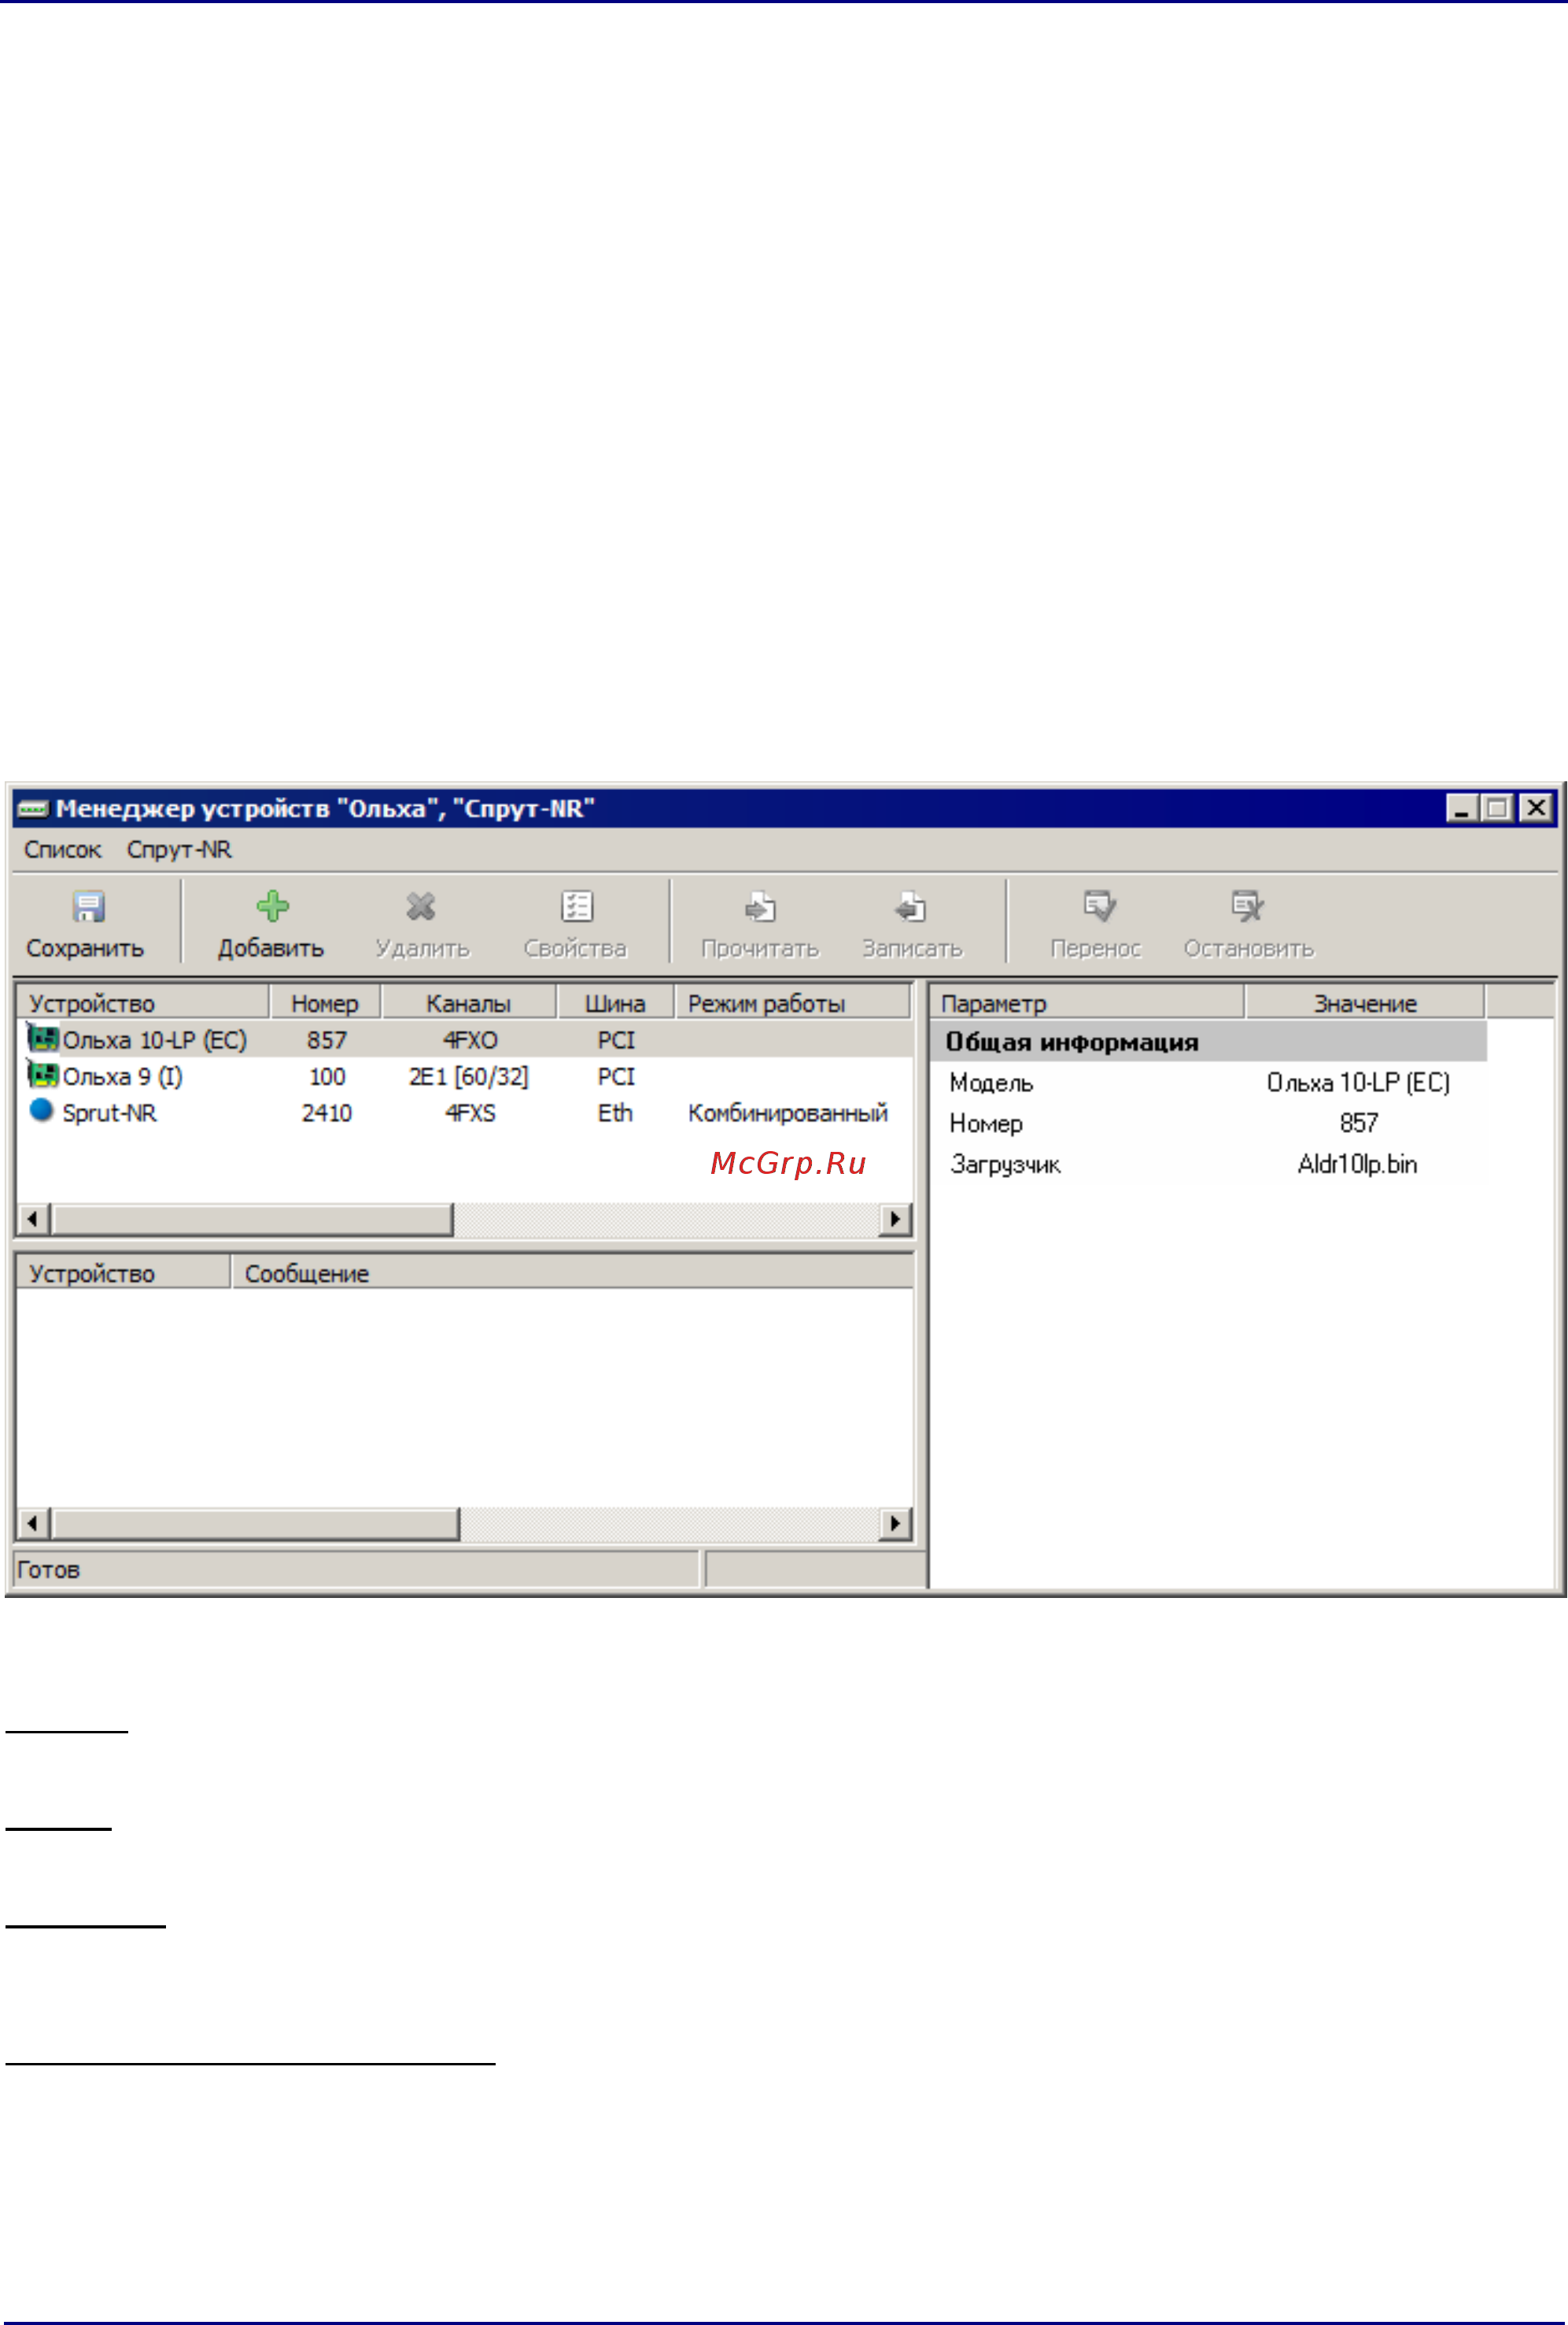Click the Остановить stop icon
1568x2325 pixels.
[1247, 906]
